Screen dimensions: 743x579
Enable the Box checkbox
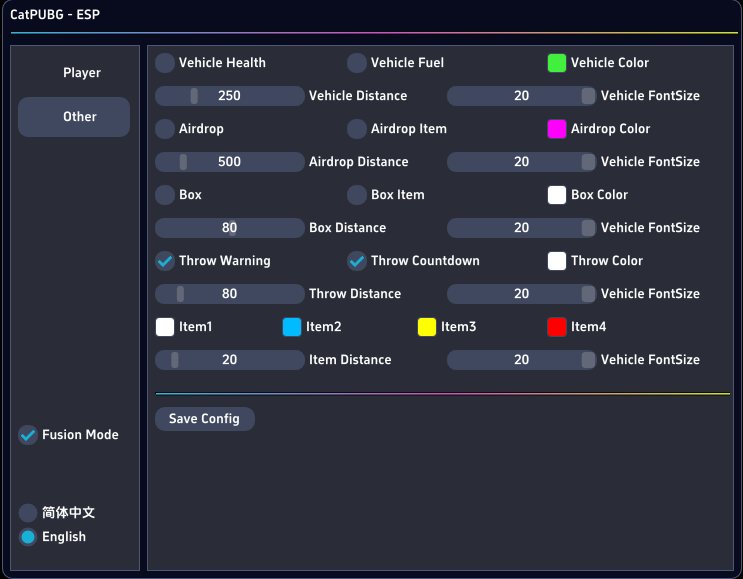pyautogui.click(x=165, y=194)
